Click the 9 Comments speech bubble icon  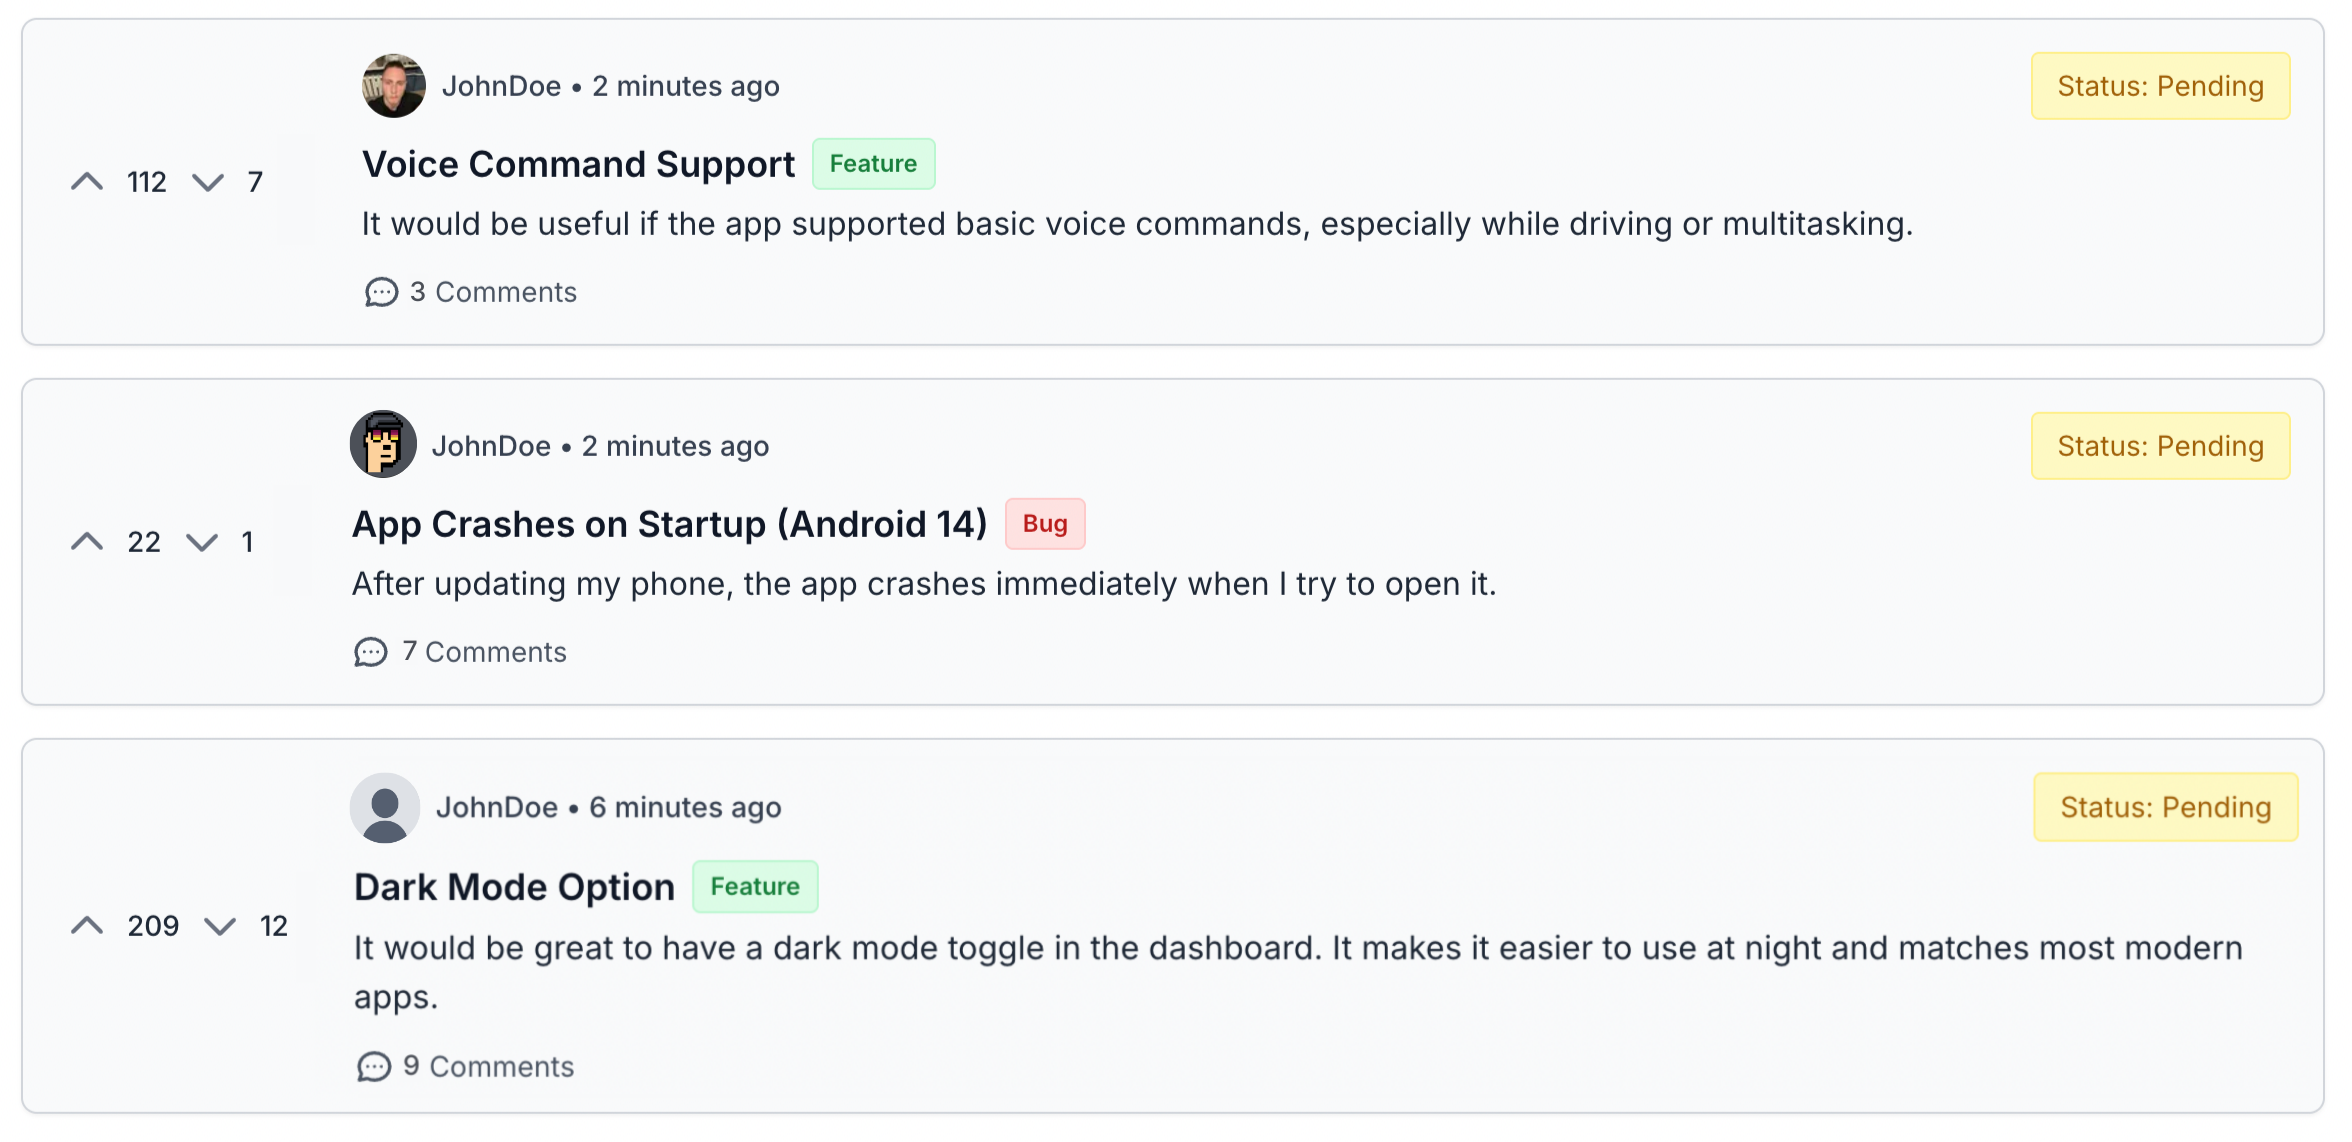[x=374, y=1067]
